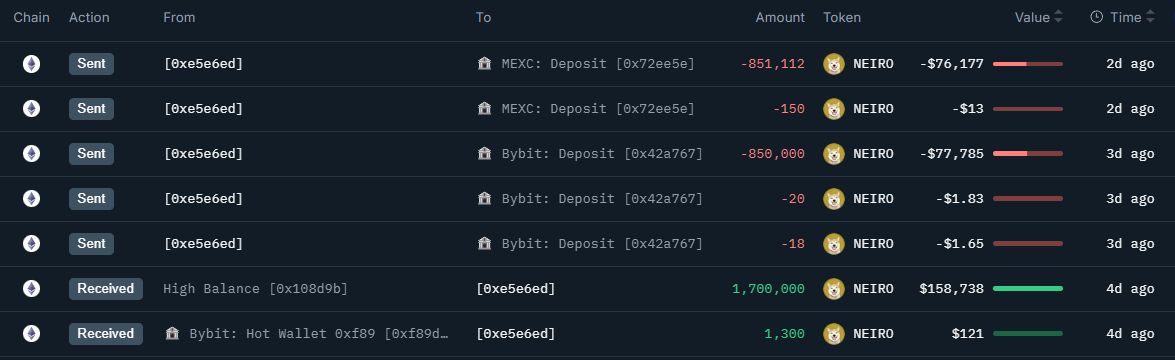Click the NEIRO token icon in the 1,700,000 row
The image size is (1175, 360).
(x=833, y=289)
